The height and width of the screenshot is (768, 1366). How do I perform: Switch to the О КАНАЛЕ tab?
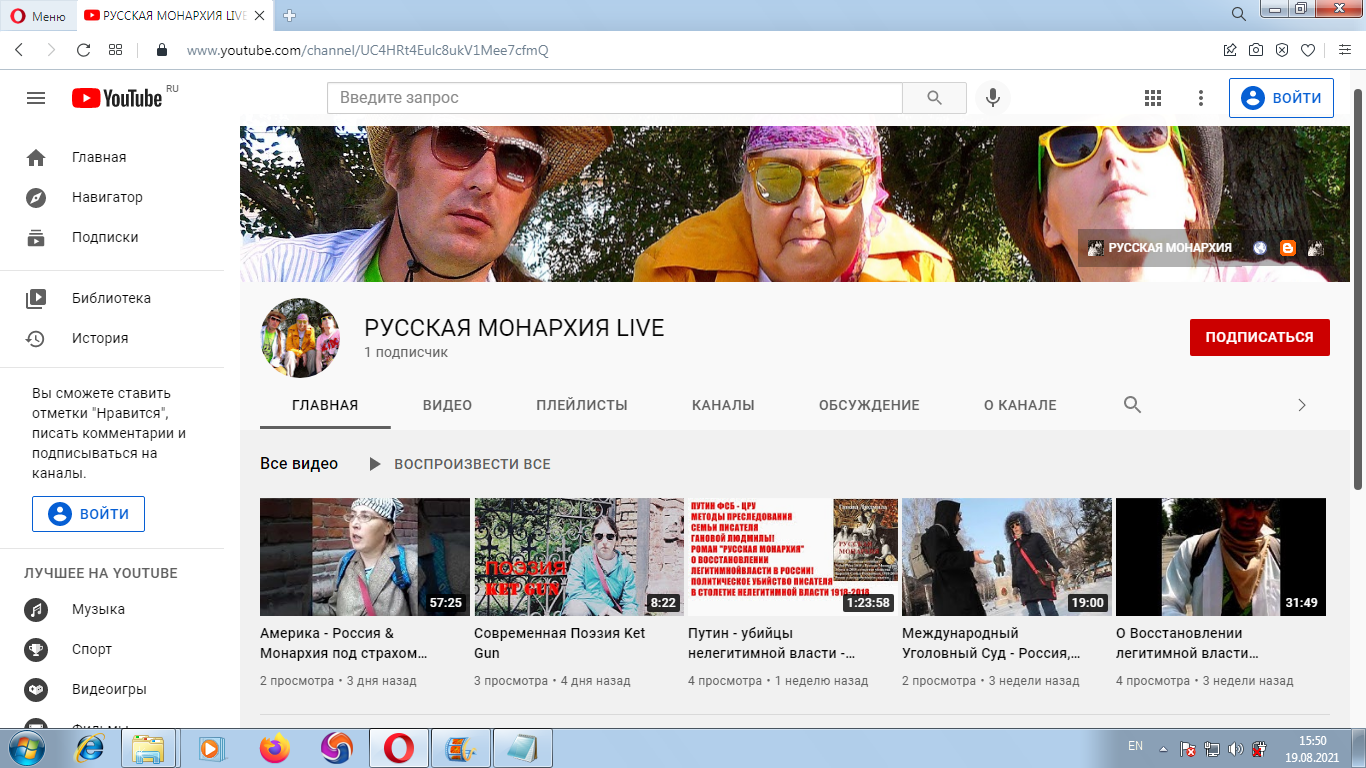click(1020, 405)
